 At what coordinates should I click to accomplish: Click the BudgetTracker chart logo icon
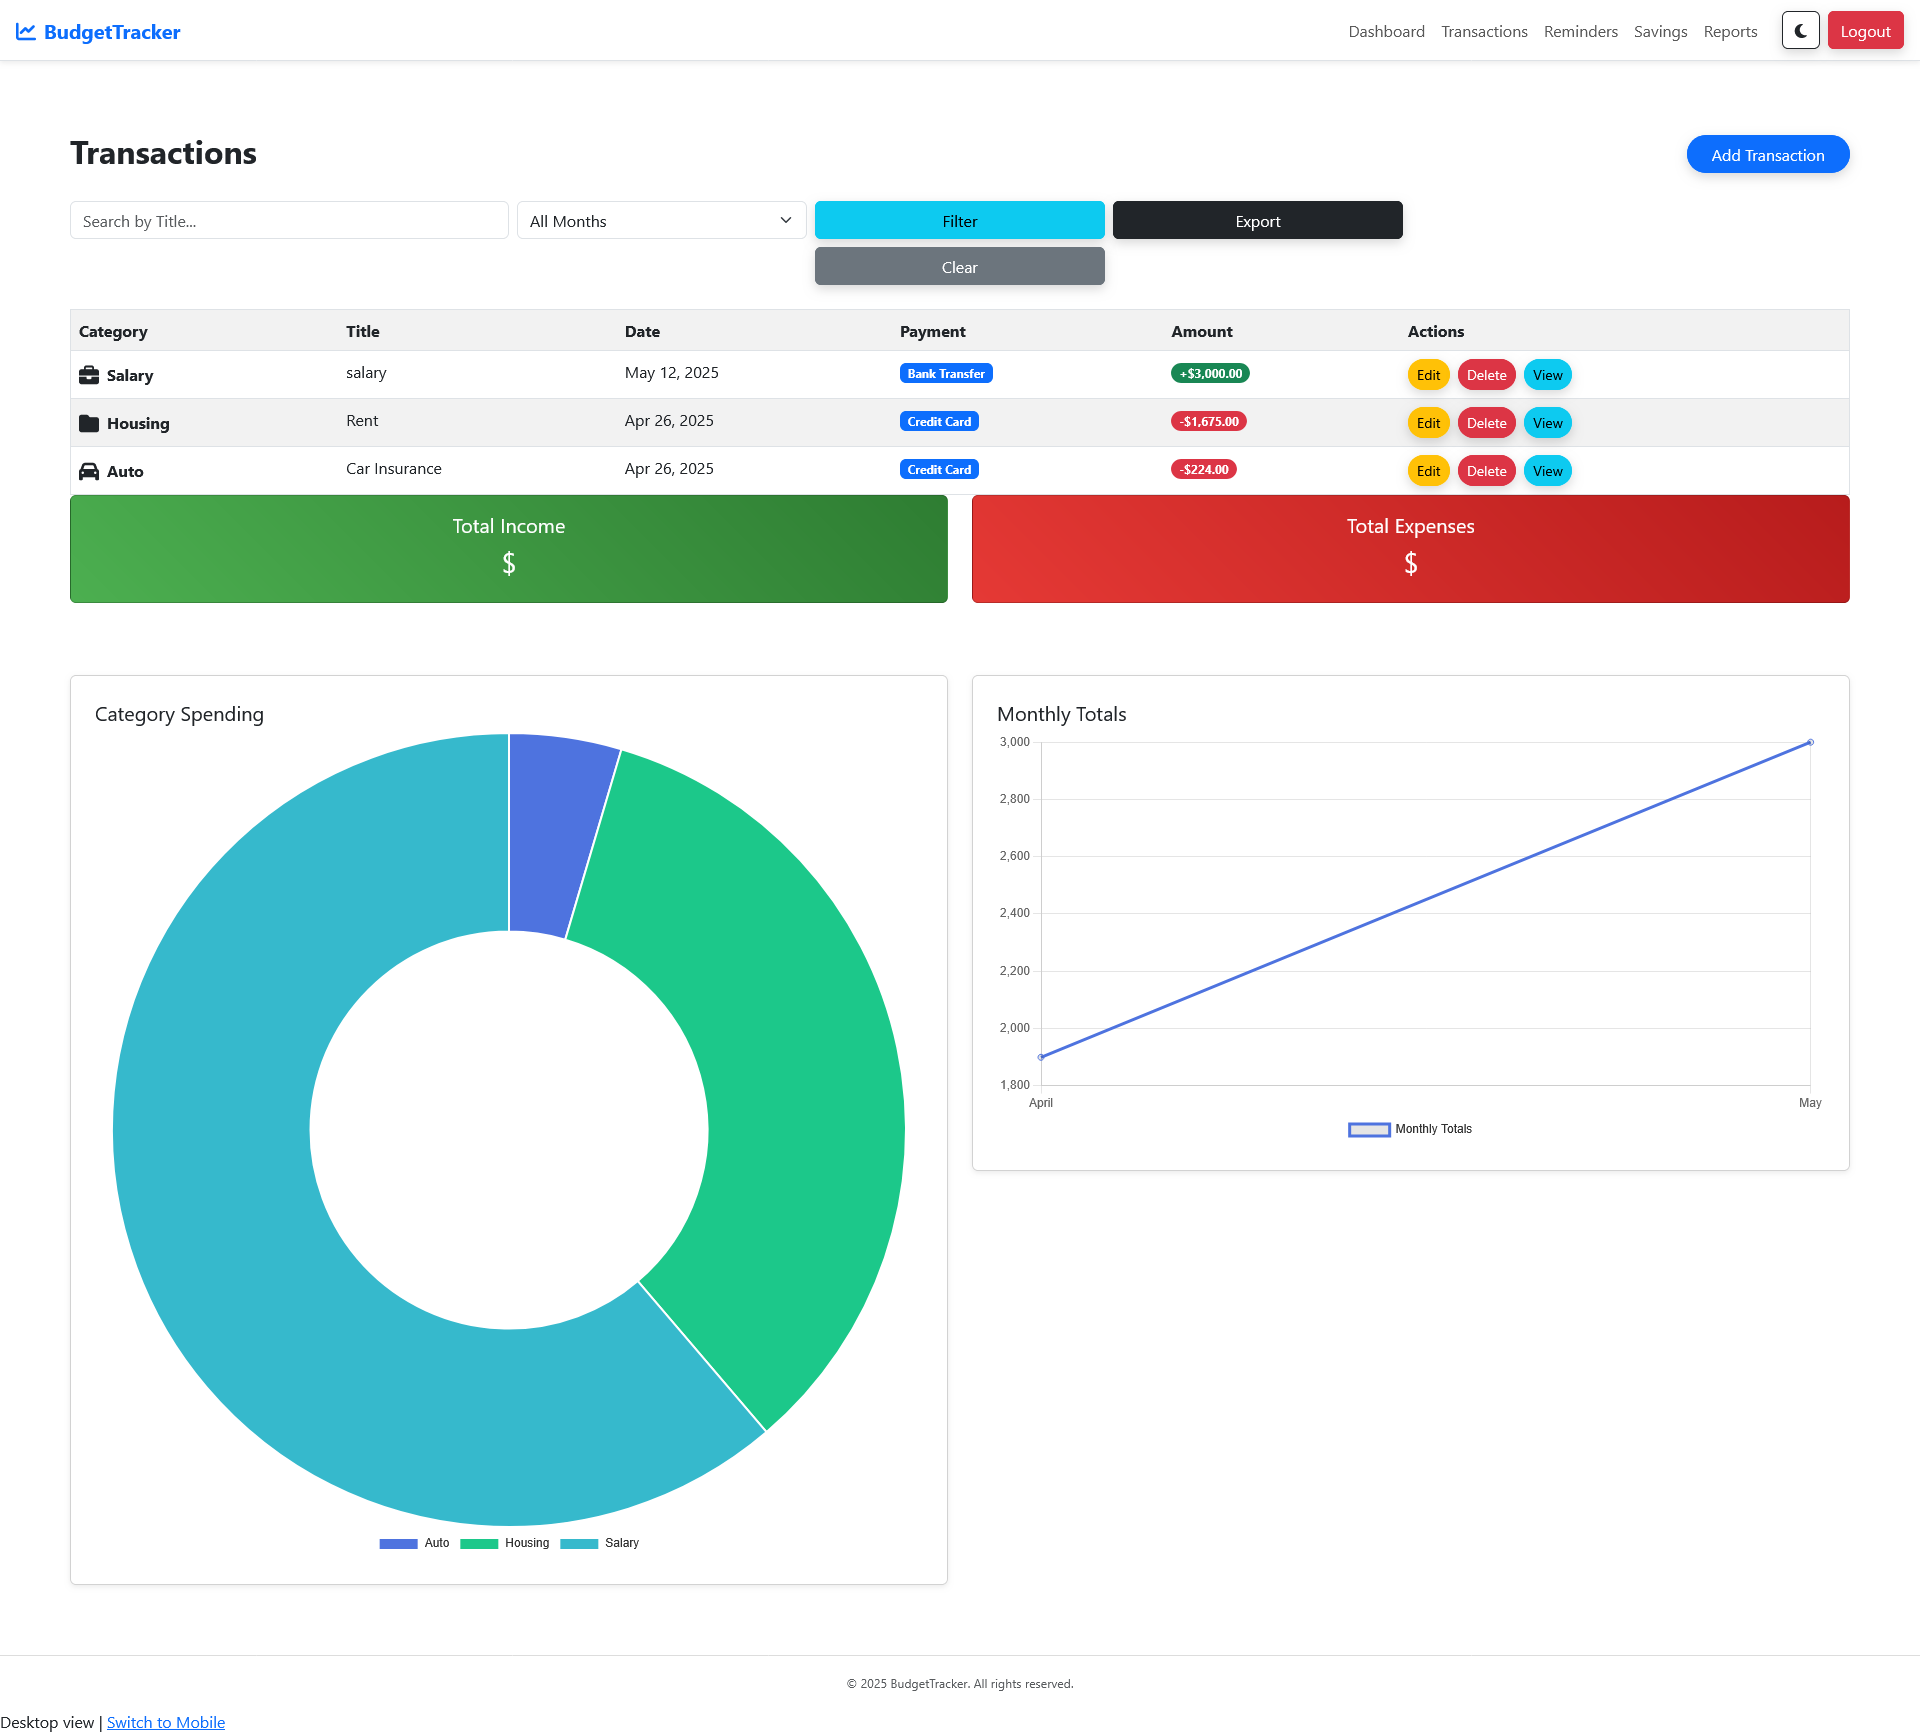pos(26,32)
